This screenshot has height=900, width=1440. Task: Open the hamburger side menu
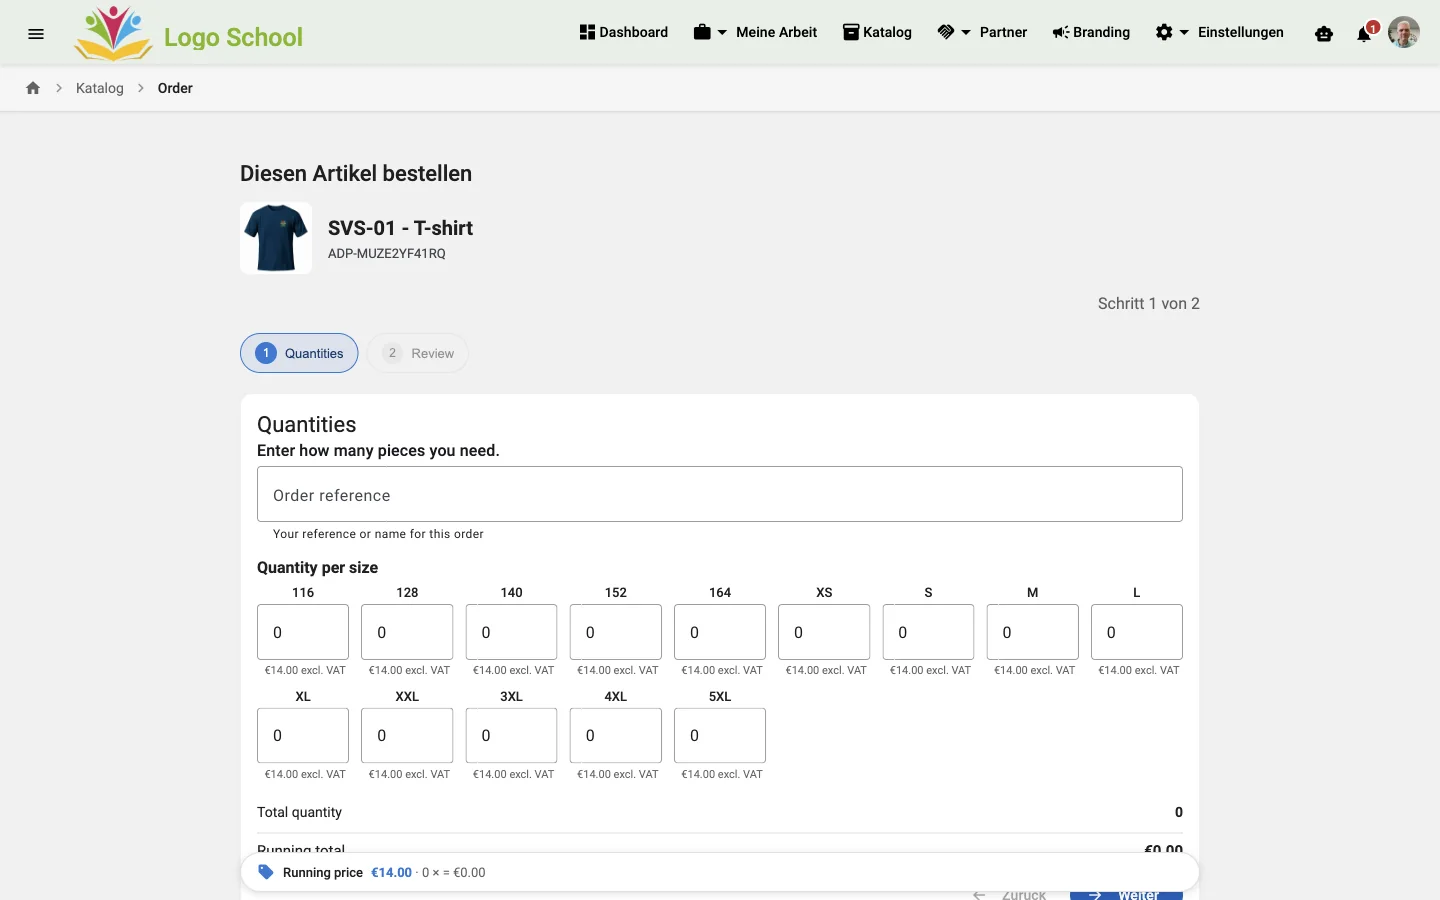(x=36, y=33)
